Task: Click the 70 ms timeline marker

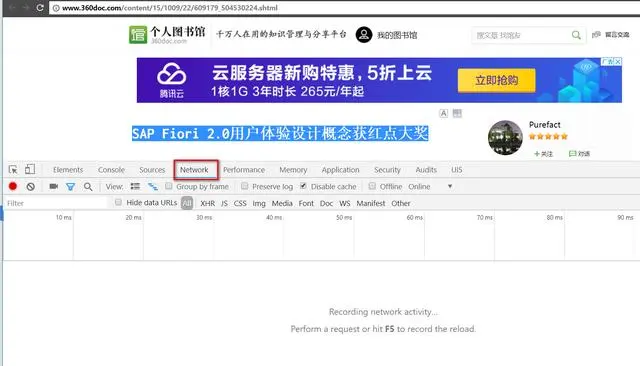Action: point(484,217)
